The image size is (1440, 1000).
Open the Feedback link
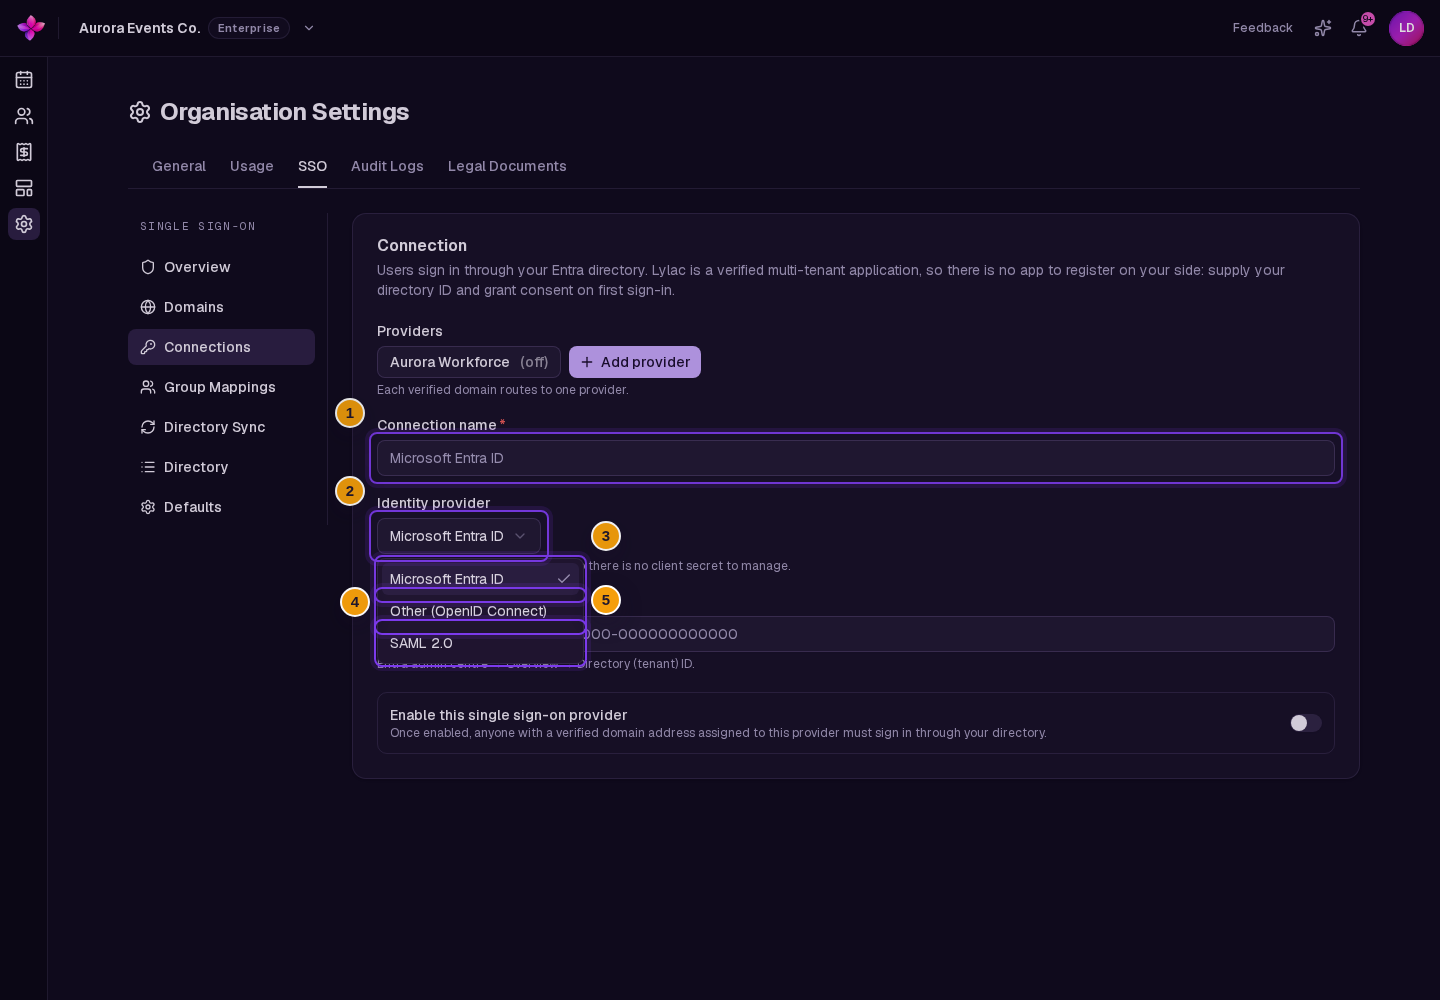click(x=1263, y=28)
